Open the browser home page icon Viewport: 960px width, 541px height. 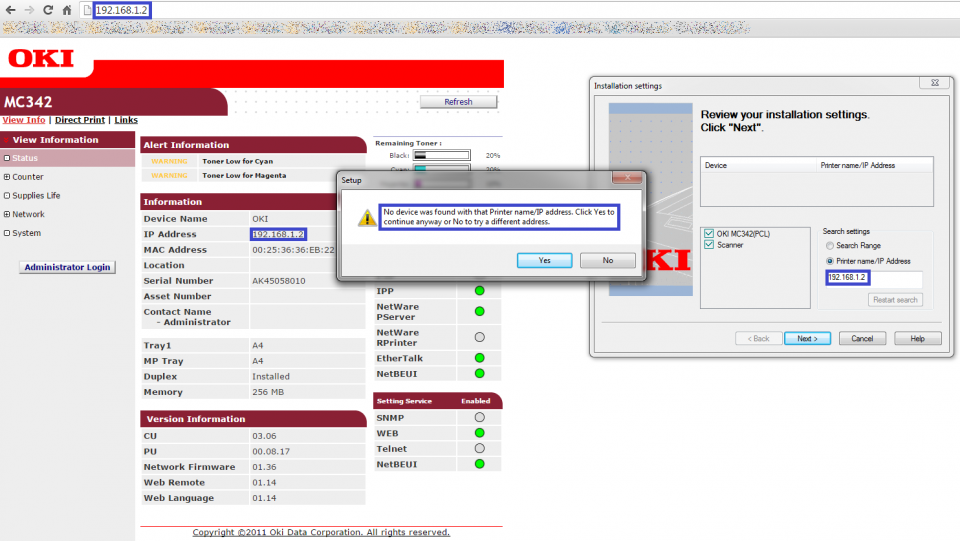67,10
